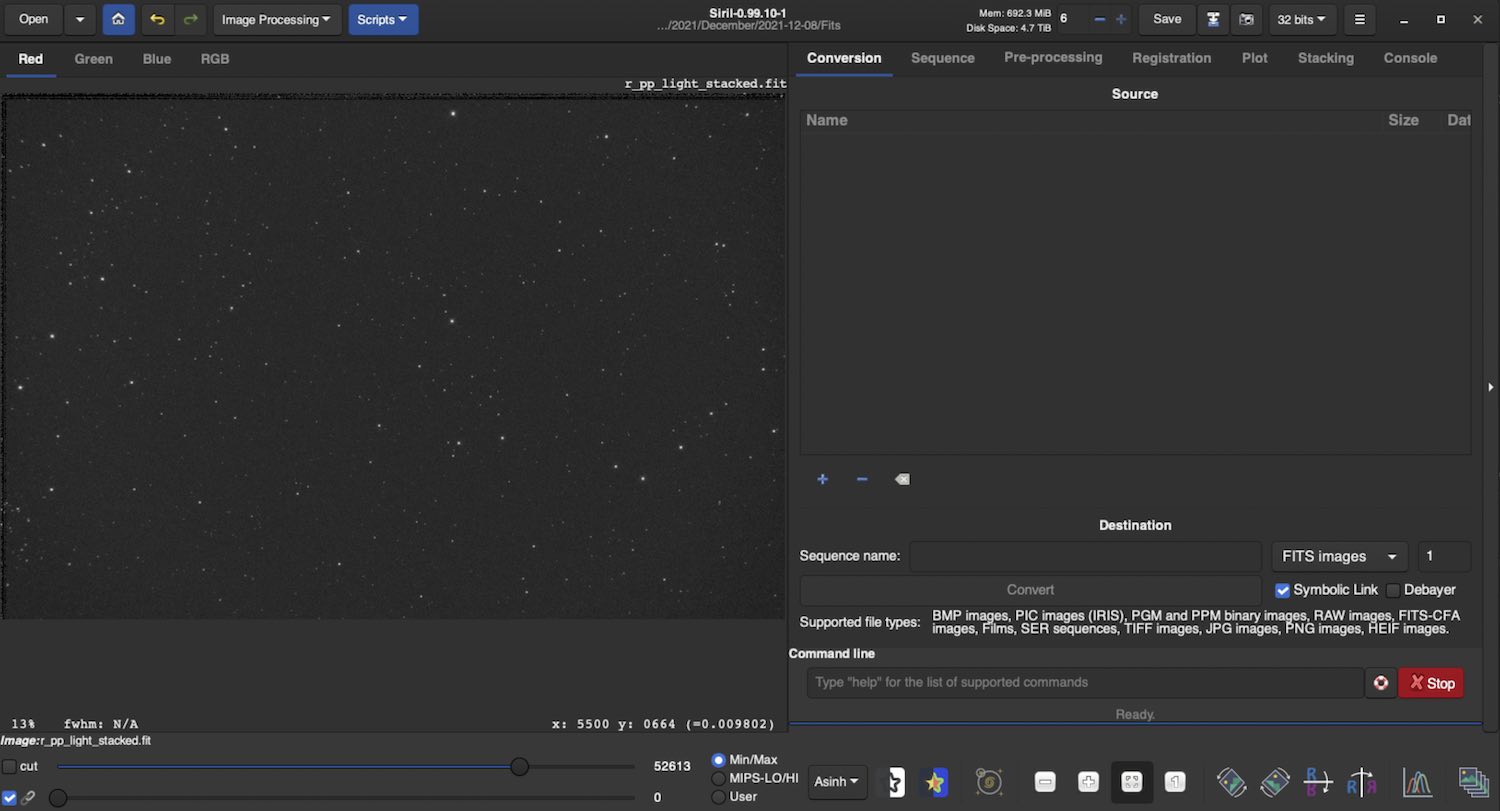Image resolution: width=1500 pixels, height=811 pixels.
Task: Open the Image Processing dropdown menu
Action: 276,19
